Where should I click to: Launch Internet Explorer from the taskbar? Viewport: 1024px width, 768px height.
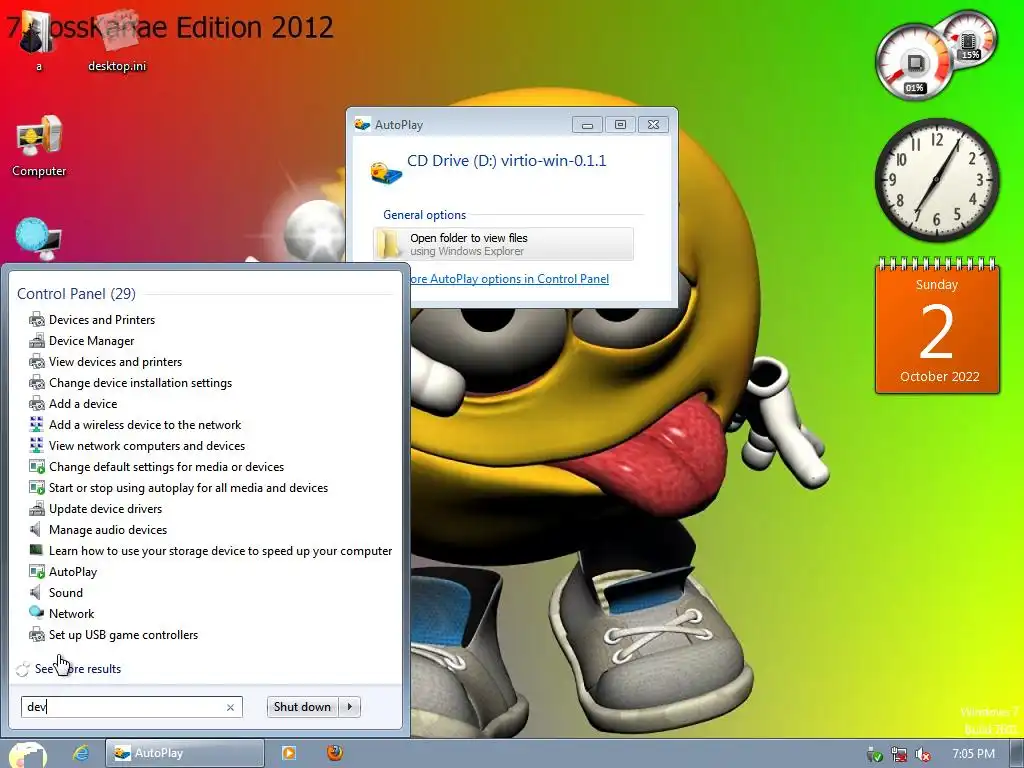pos(81,753)
